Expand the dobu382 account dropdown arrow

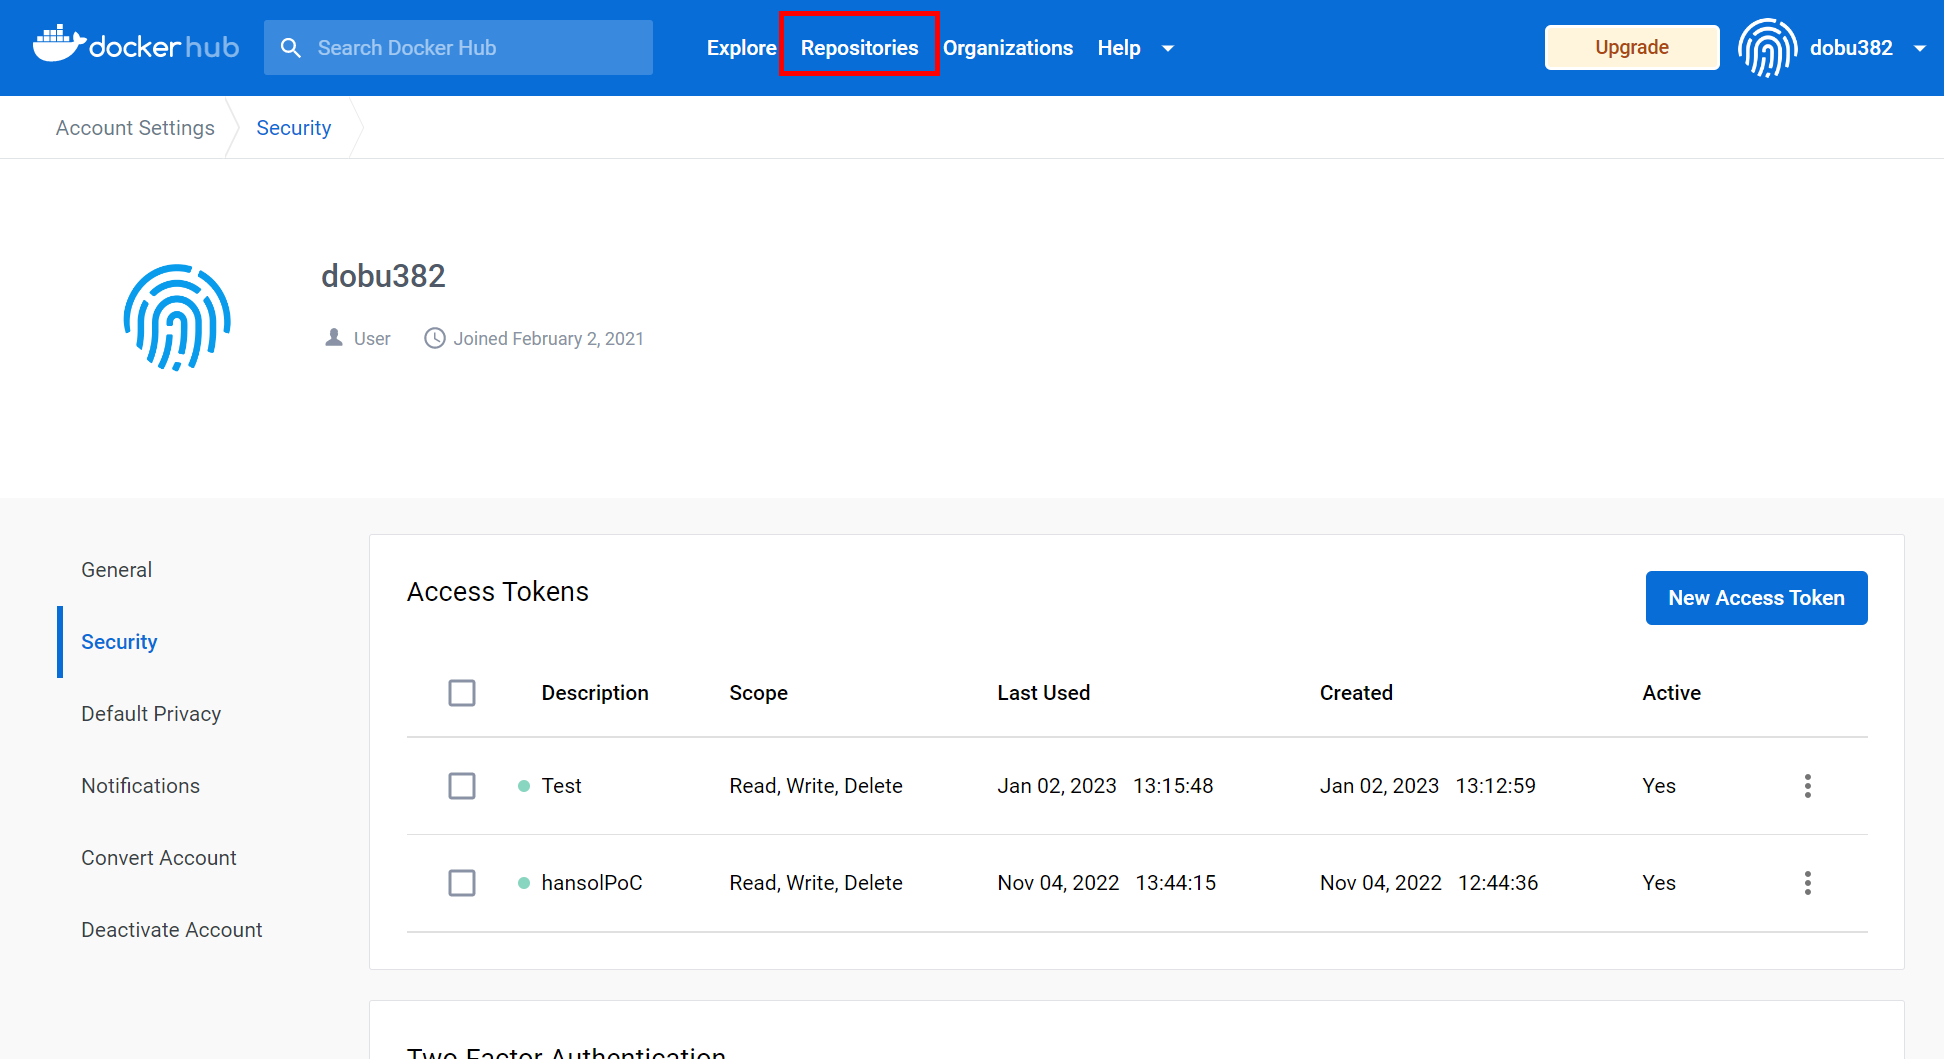pyautogui.click(x=1919, y=48)
